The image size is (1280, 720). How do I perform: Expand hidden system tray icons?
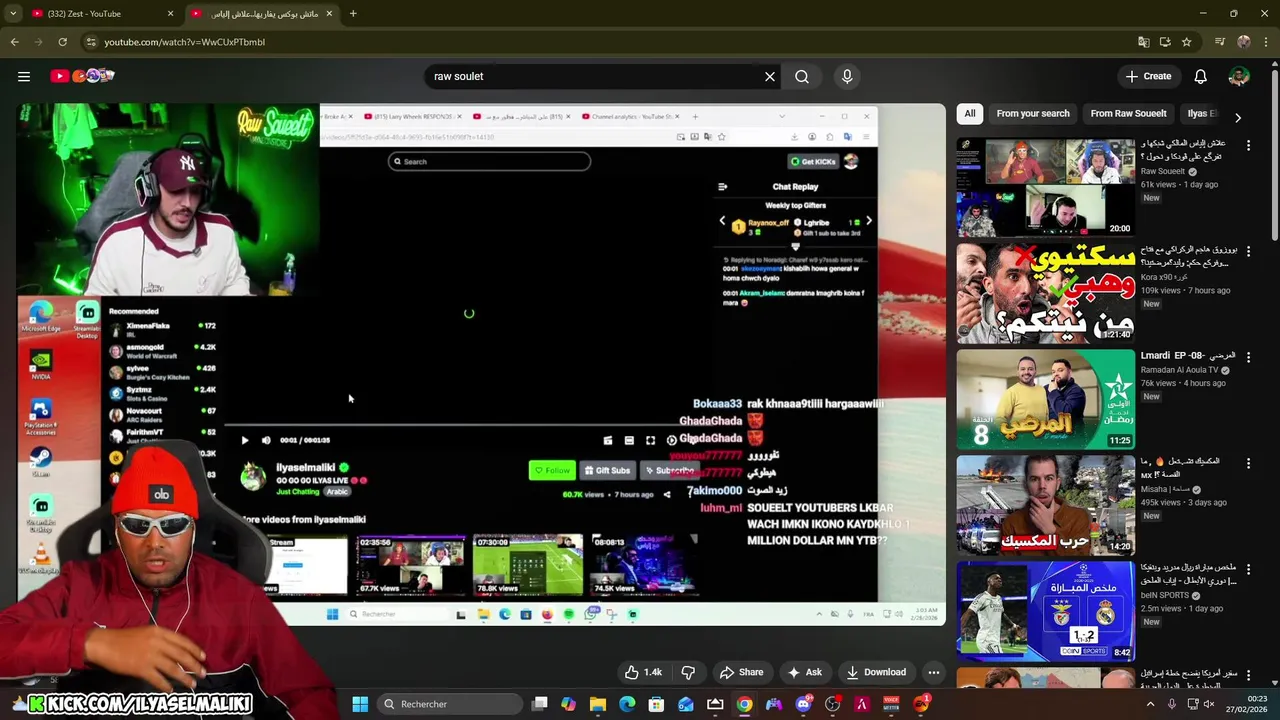(x=1150, y=704)
